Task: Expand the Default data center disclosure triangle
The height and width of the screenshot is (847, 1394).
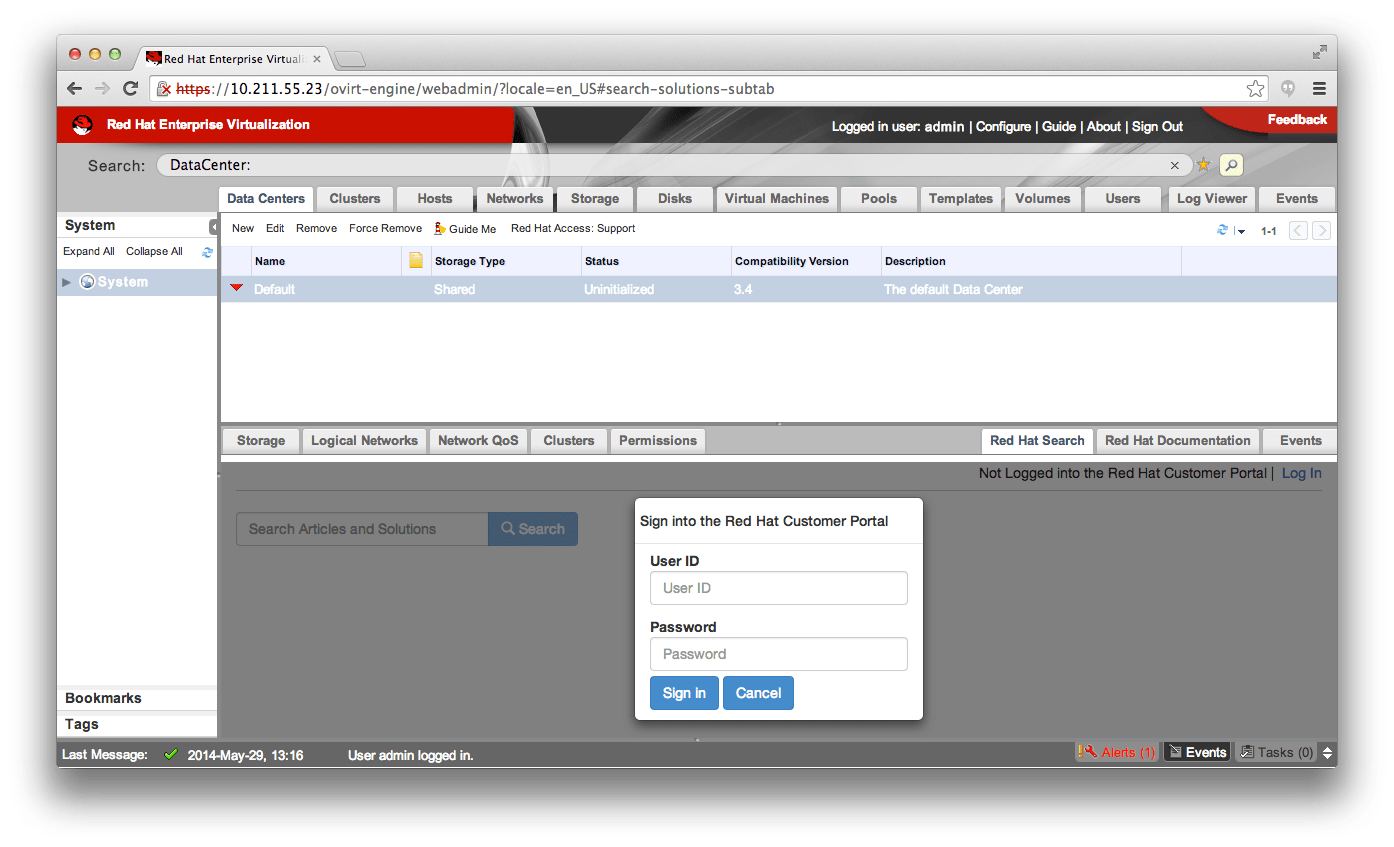Action: [x=237, y=289]
